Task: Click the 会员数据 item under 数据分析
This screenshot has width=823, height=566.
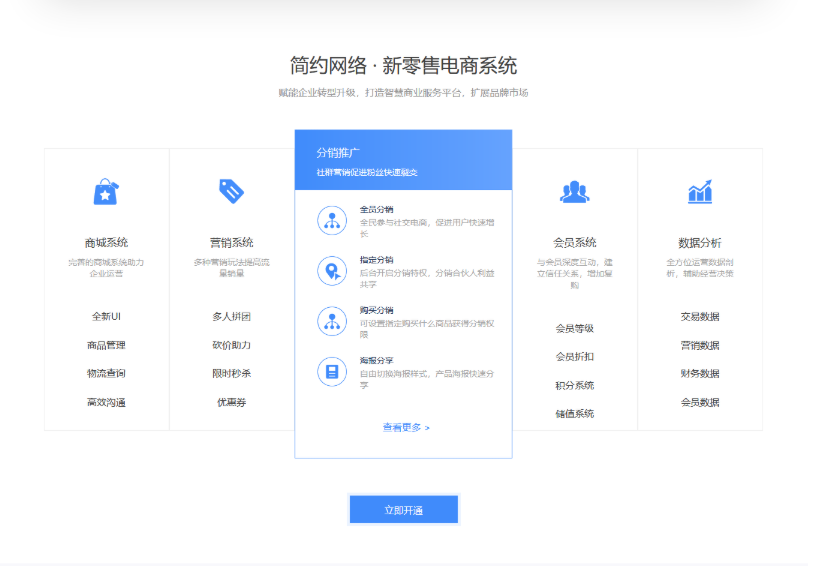Action: click(x=700, y=402)
